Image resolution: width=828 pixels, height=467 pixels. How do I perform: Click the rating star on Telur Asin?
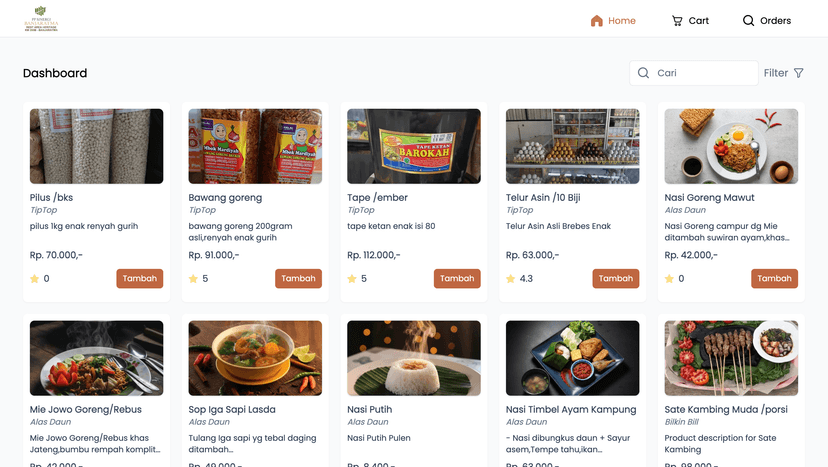click(511, 279)
